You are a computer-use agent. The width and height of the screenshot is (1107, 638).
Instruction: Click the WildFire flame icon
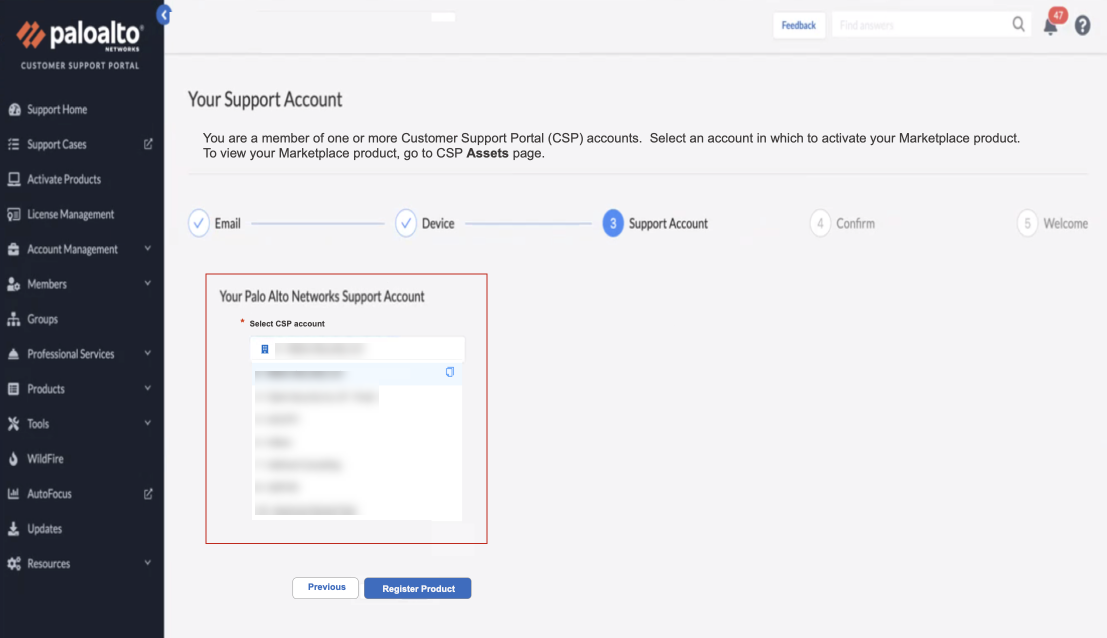[13, 459]
